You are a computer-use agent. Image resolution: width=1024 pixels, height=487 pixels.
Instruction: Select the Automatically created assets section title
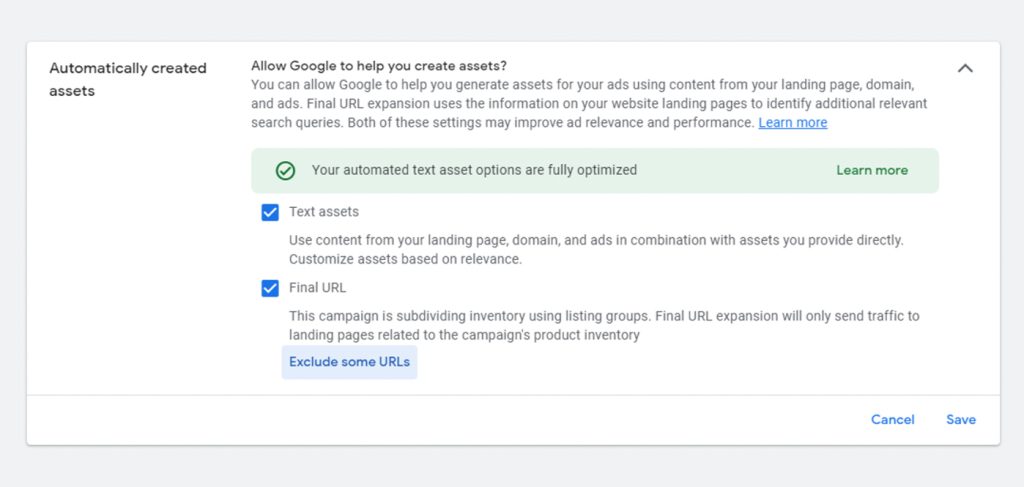[128, 80]
